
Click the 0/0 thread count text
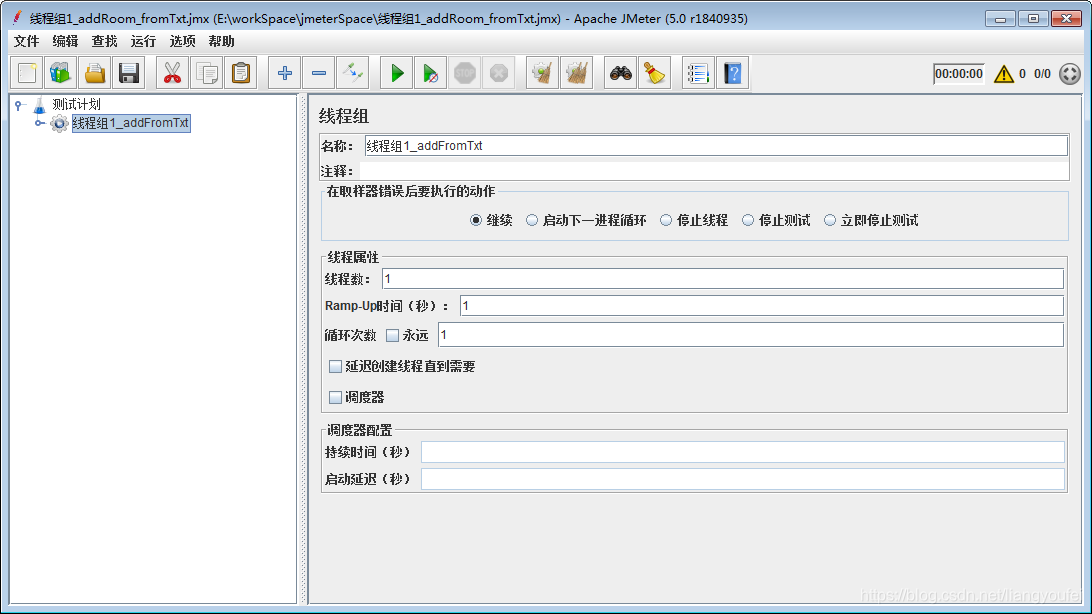point(1042,74)
